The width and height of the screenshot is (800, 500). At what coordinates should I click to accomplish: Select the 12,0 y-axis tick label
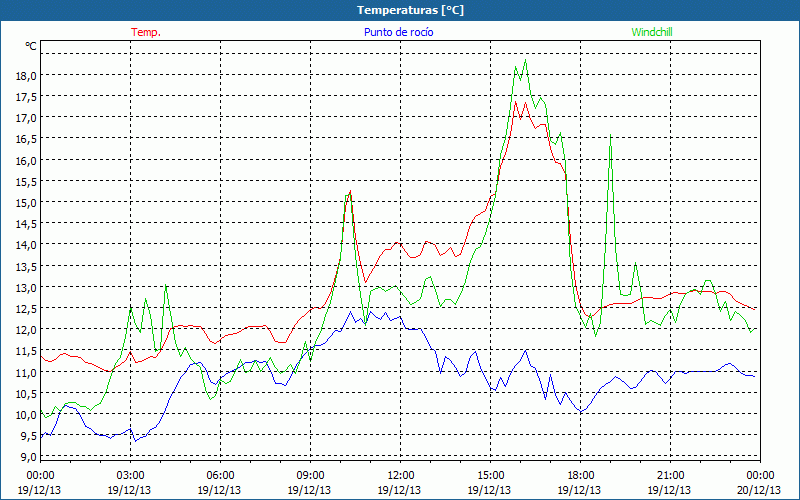click(25, 329)
